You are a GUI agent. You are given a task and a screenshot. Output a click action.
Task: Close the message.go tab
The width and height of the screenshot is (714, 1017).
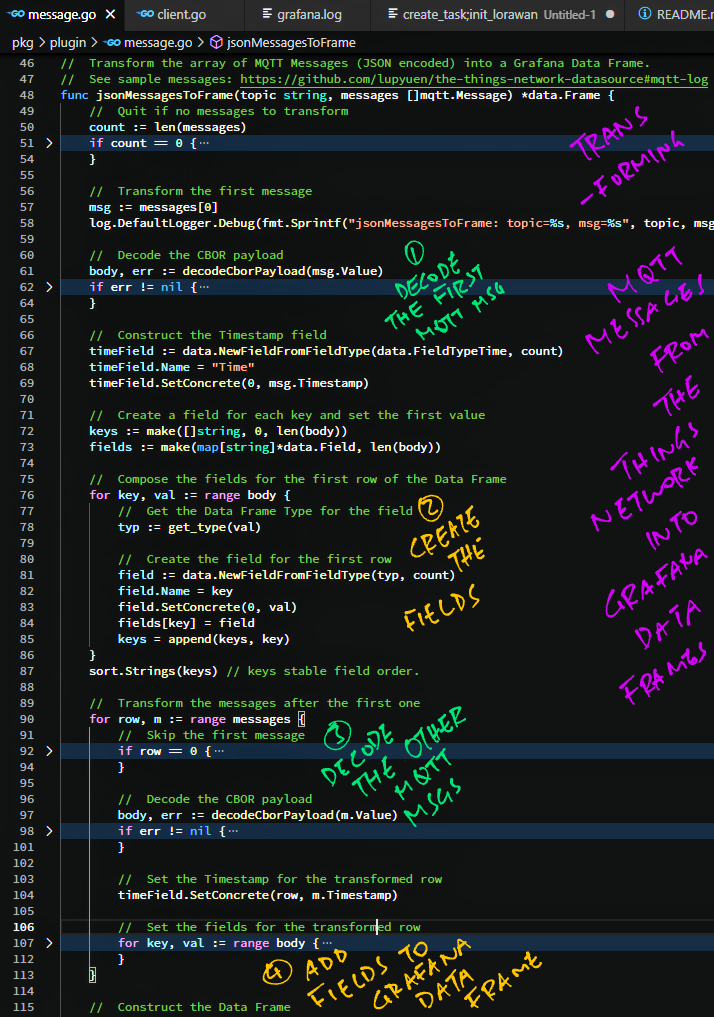(x=109, y=15)
